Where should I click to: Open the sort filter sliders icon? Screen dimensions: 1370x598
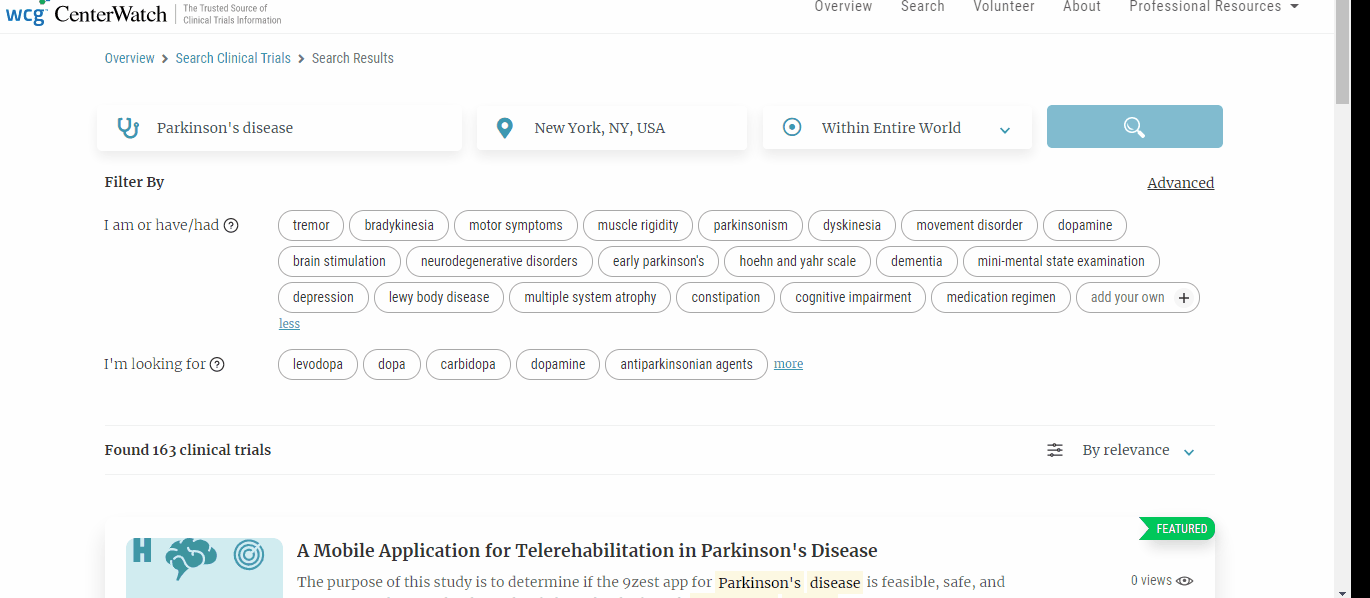click(x=1054, y=450)
